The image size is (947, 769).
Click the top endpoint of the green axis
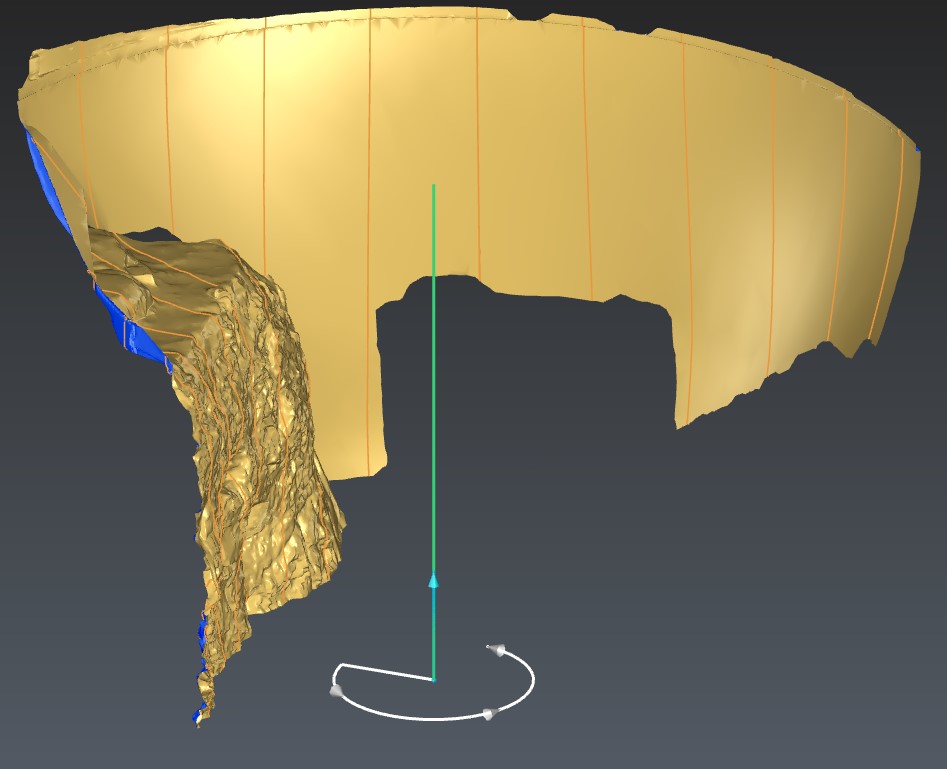point(433,186)
